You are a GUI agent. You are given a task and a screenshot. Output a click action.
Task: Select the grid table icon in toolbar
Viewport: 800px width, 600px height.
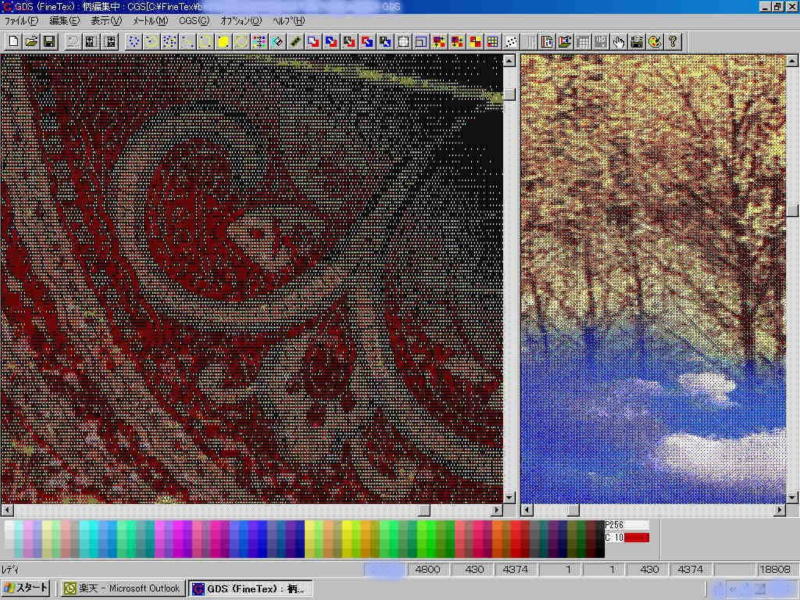click(492, 42)
